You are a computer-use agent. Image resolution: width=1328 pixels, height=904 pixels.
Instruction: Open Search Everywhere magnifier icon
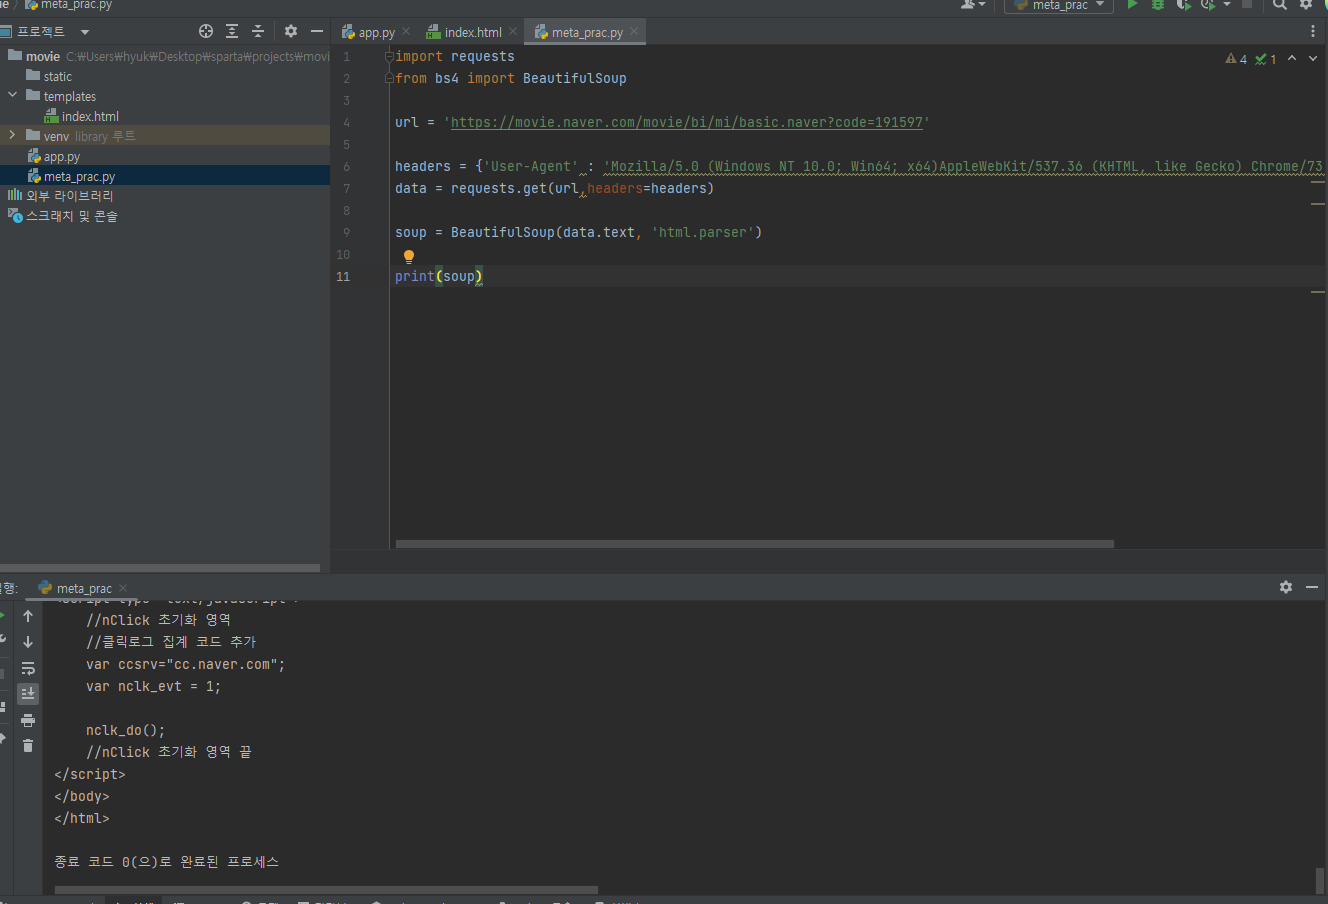point(1280,5)
